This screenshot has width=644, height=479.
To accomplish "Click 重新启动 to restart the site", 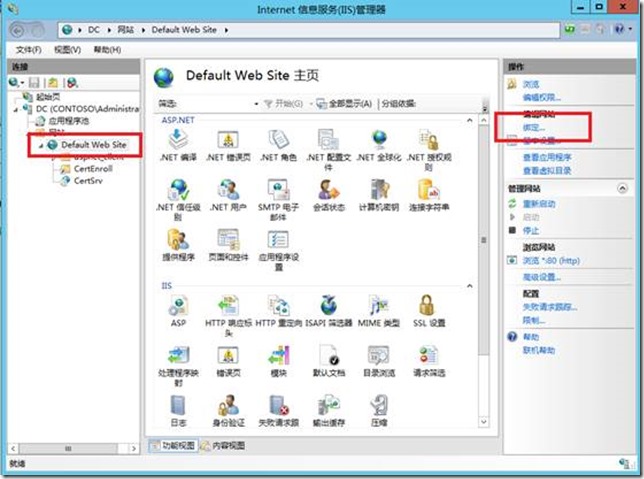I will pos(538,204).
